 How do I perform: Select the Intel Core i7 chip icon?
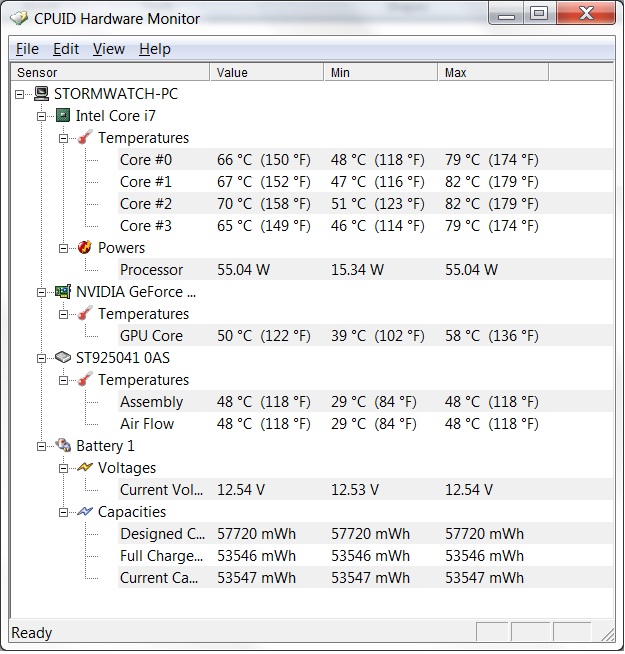point(63,116)
